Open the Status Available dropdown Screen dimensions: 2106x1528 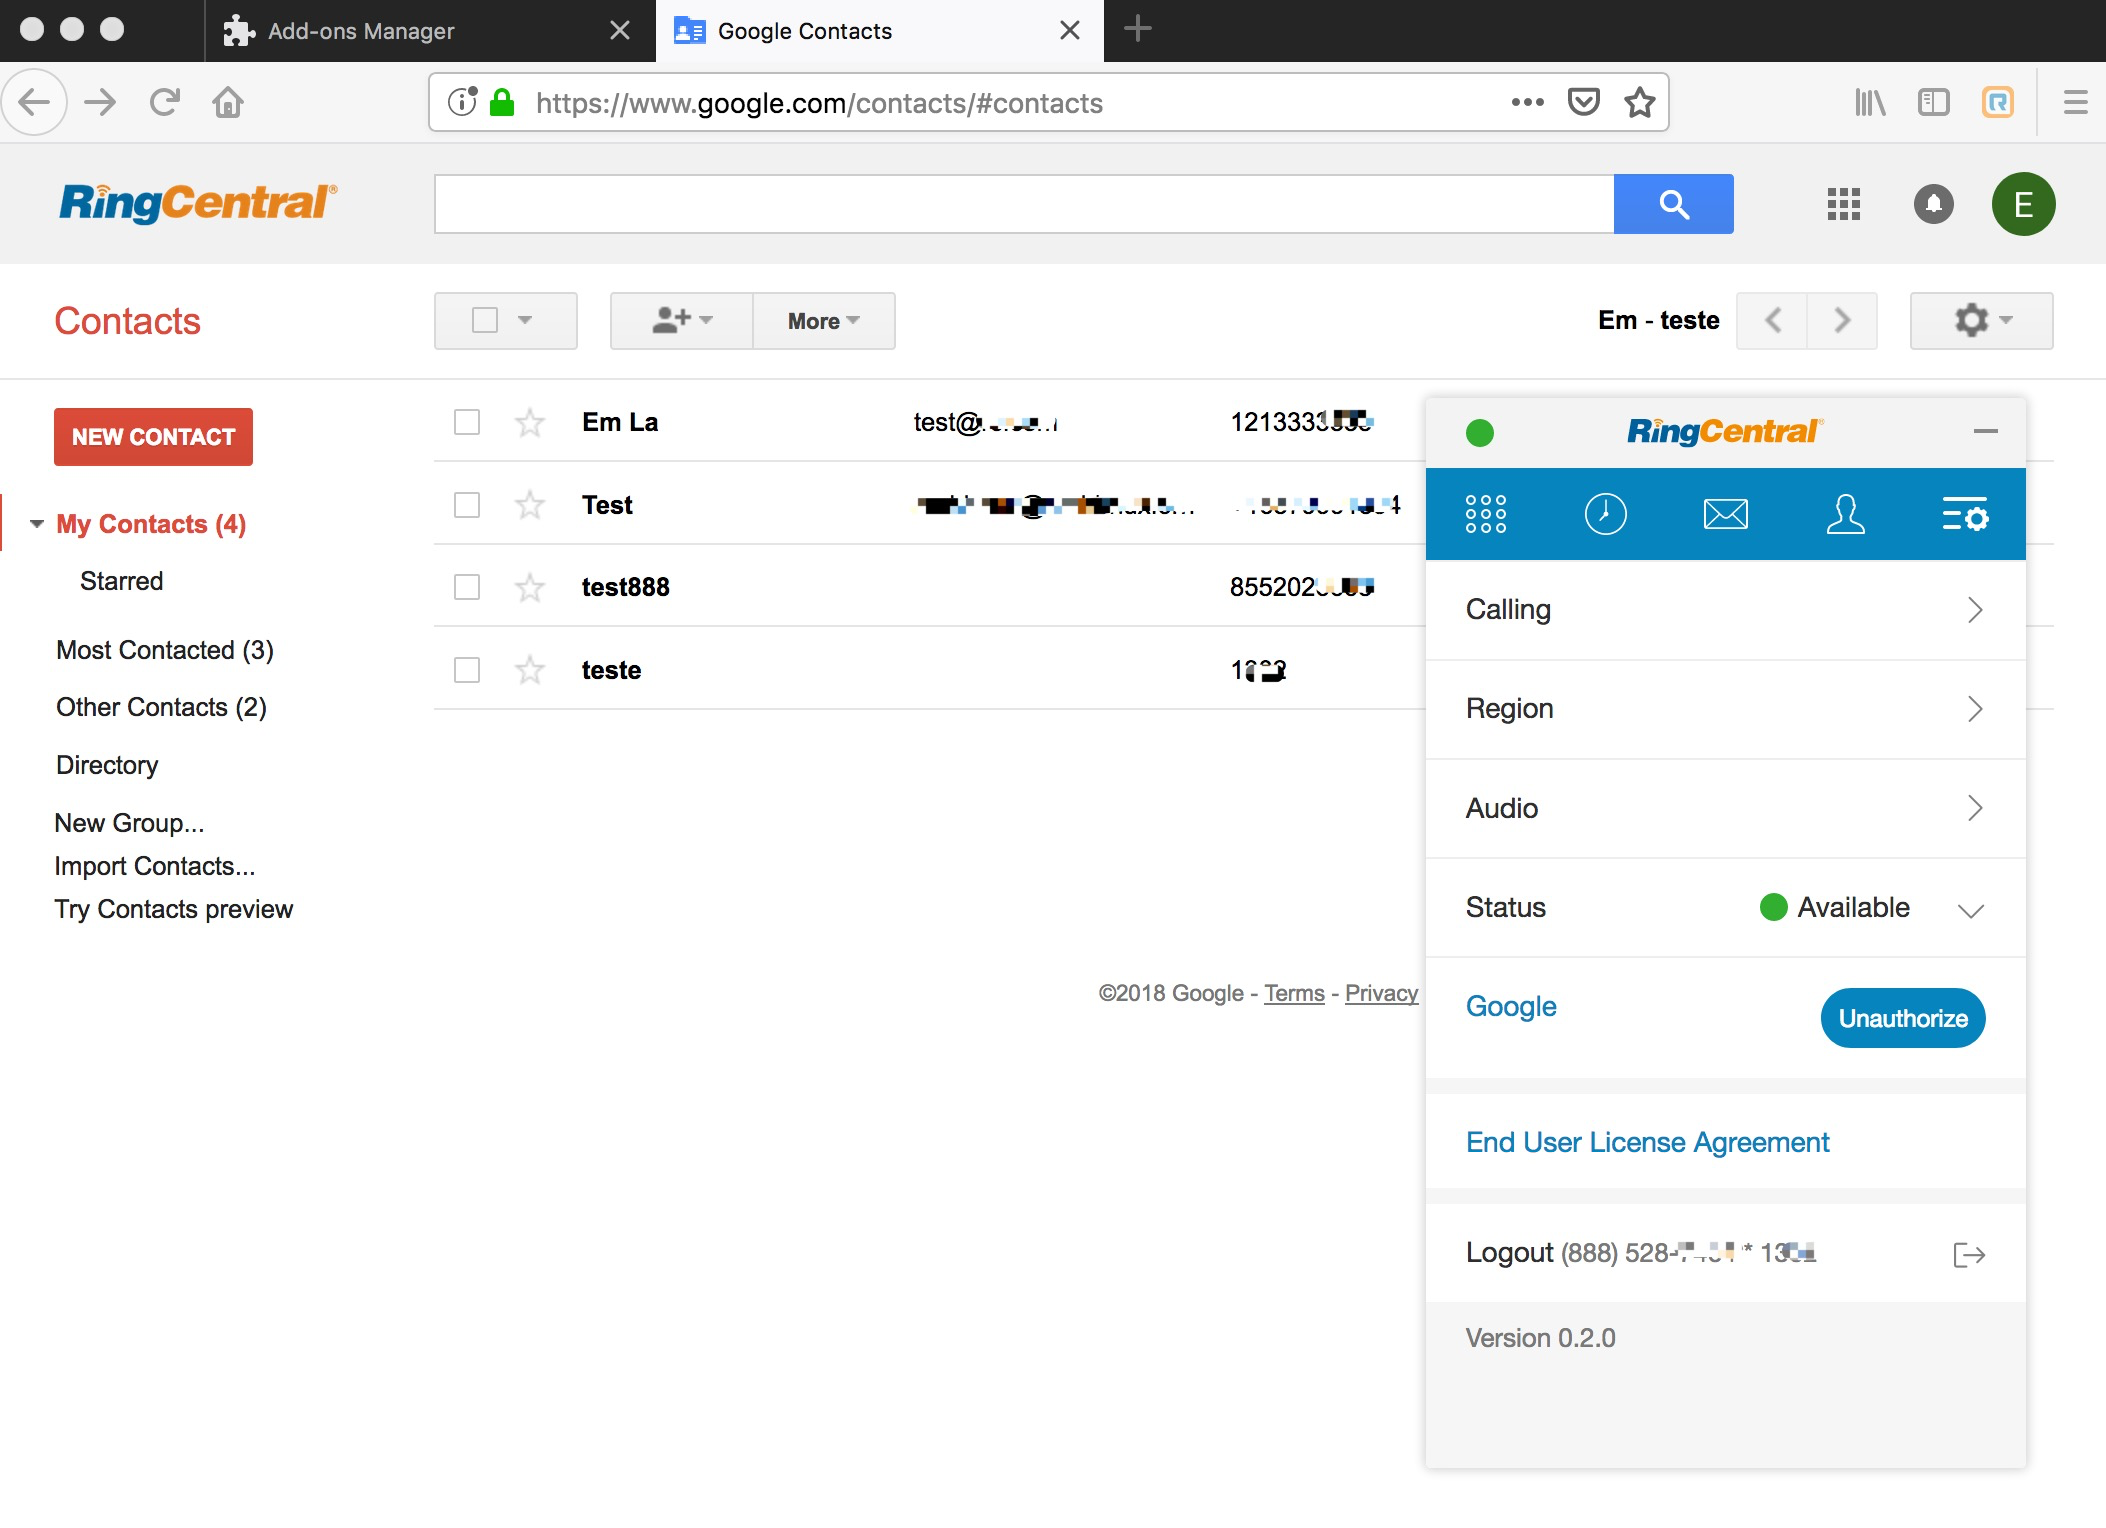(1970, 909)
